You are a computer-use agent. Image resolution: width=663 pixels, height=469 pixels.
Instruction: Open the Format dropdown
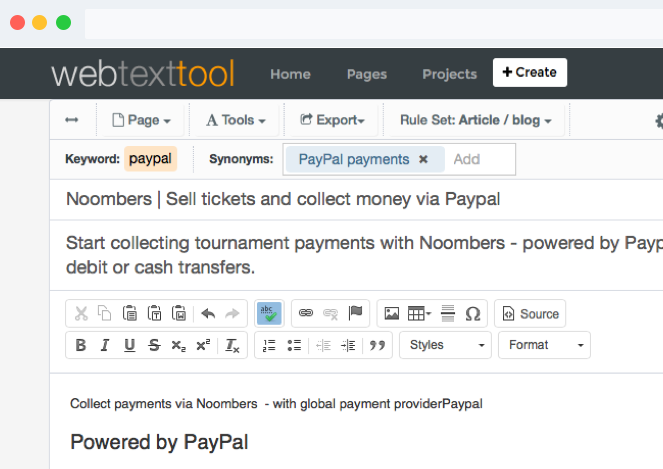[x=544, y=345]
